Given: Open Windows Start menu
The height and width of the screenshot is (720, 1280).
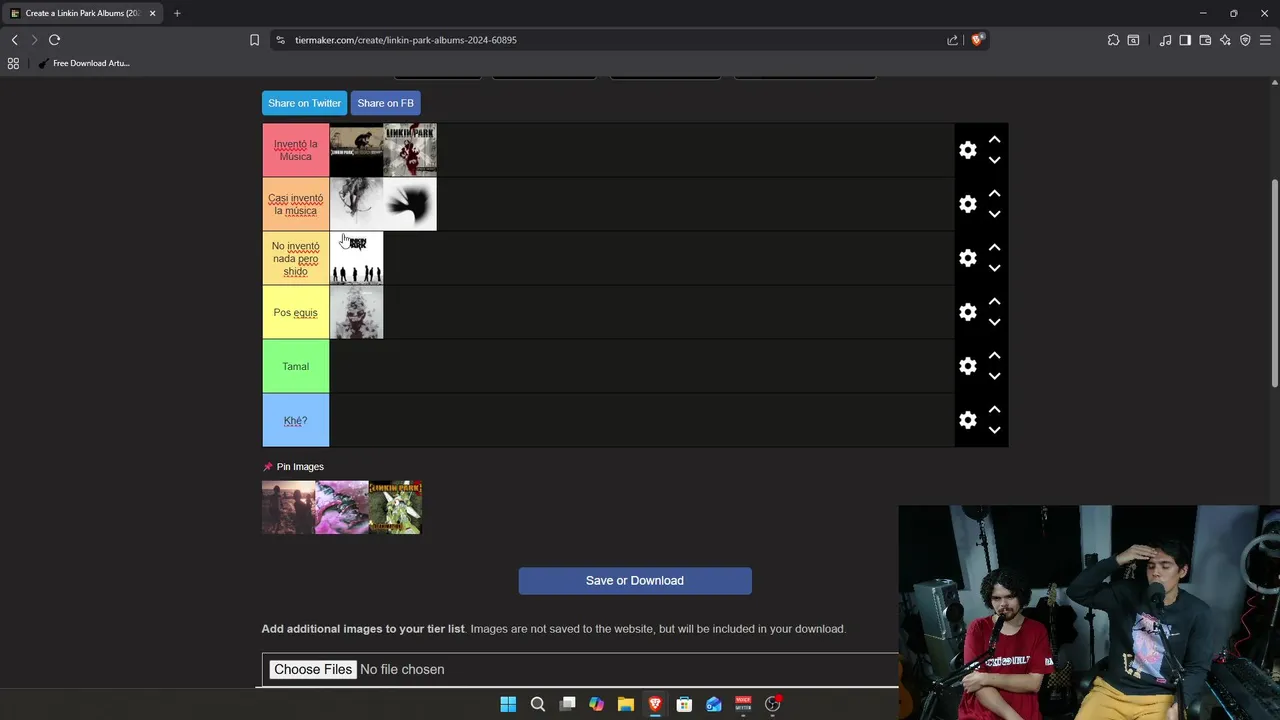Looking at the screenshot, I should point(508,704).
